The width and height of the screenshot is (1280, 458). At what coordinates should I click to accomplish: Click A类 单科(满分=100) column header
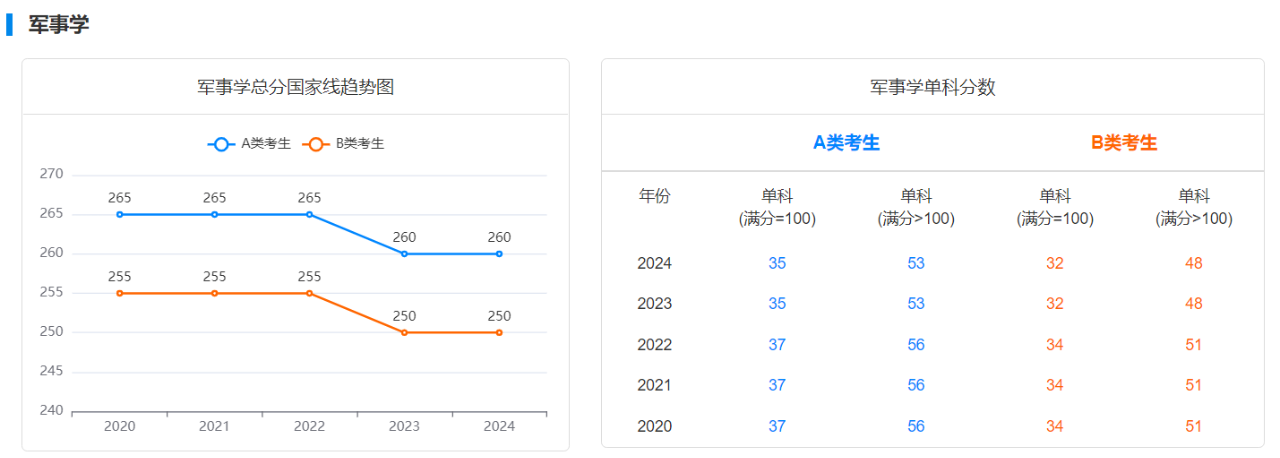pos(777,207)
